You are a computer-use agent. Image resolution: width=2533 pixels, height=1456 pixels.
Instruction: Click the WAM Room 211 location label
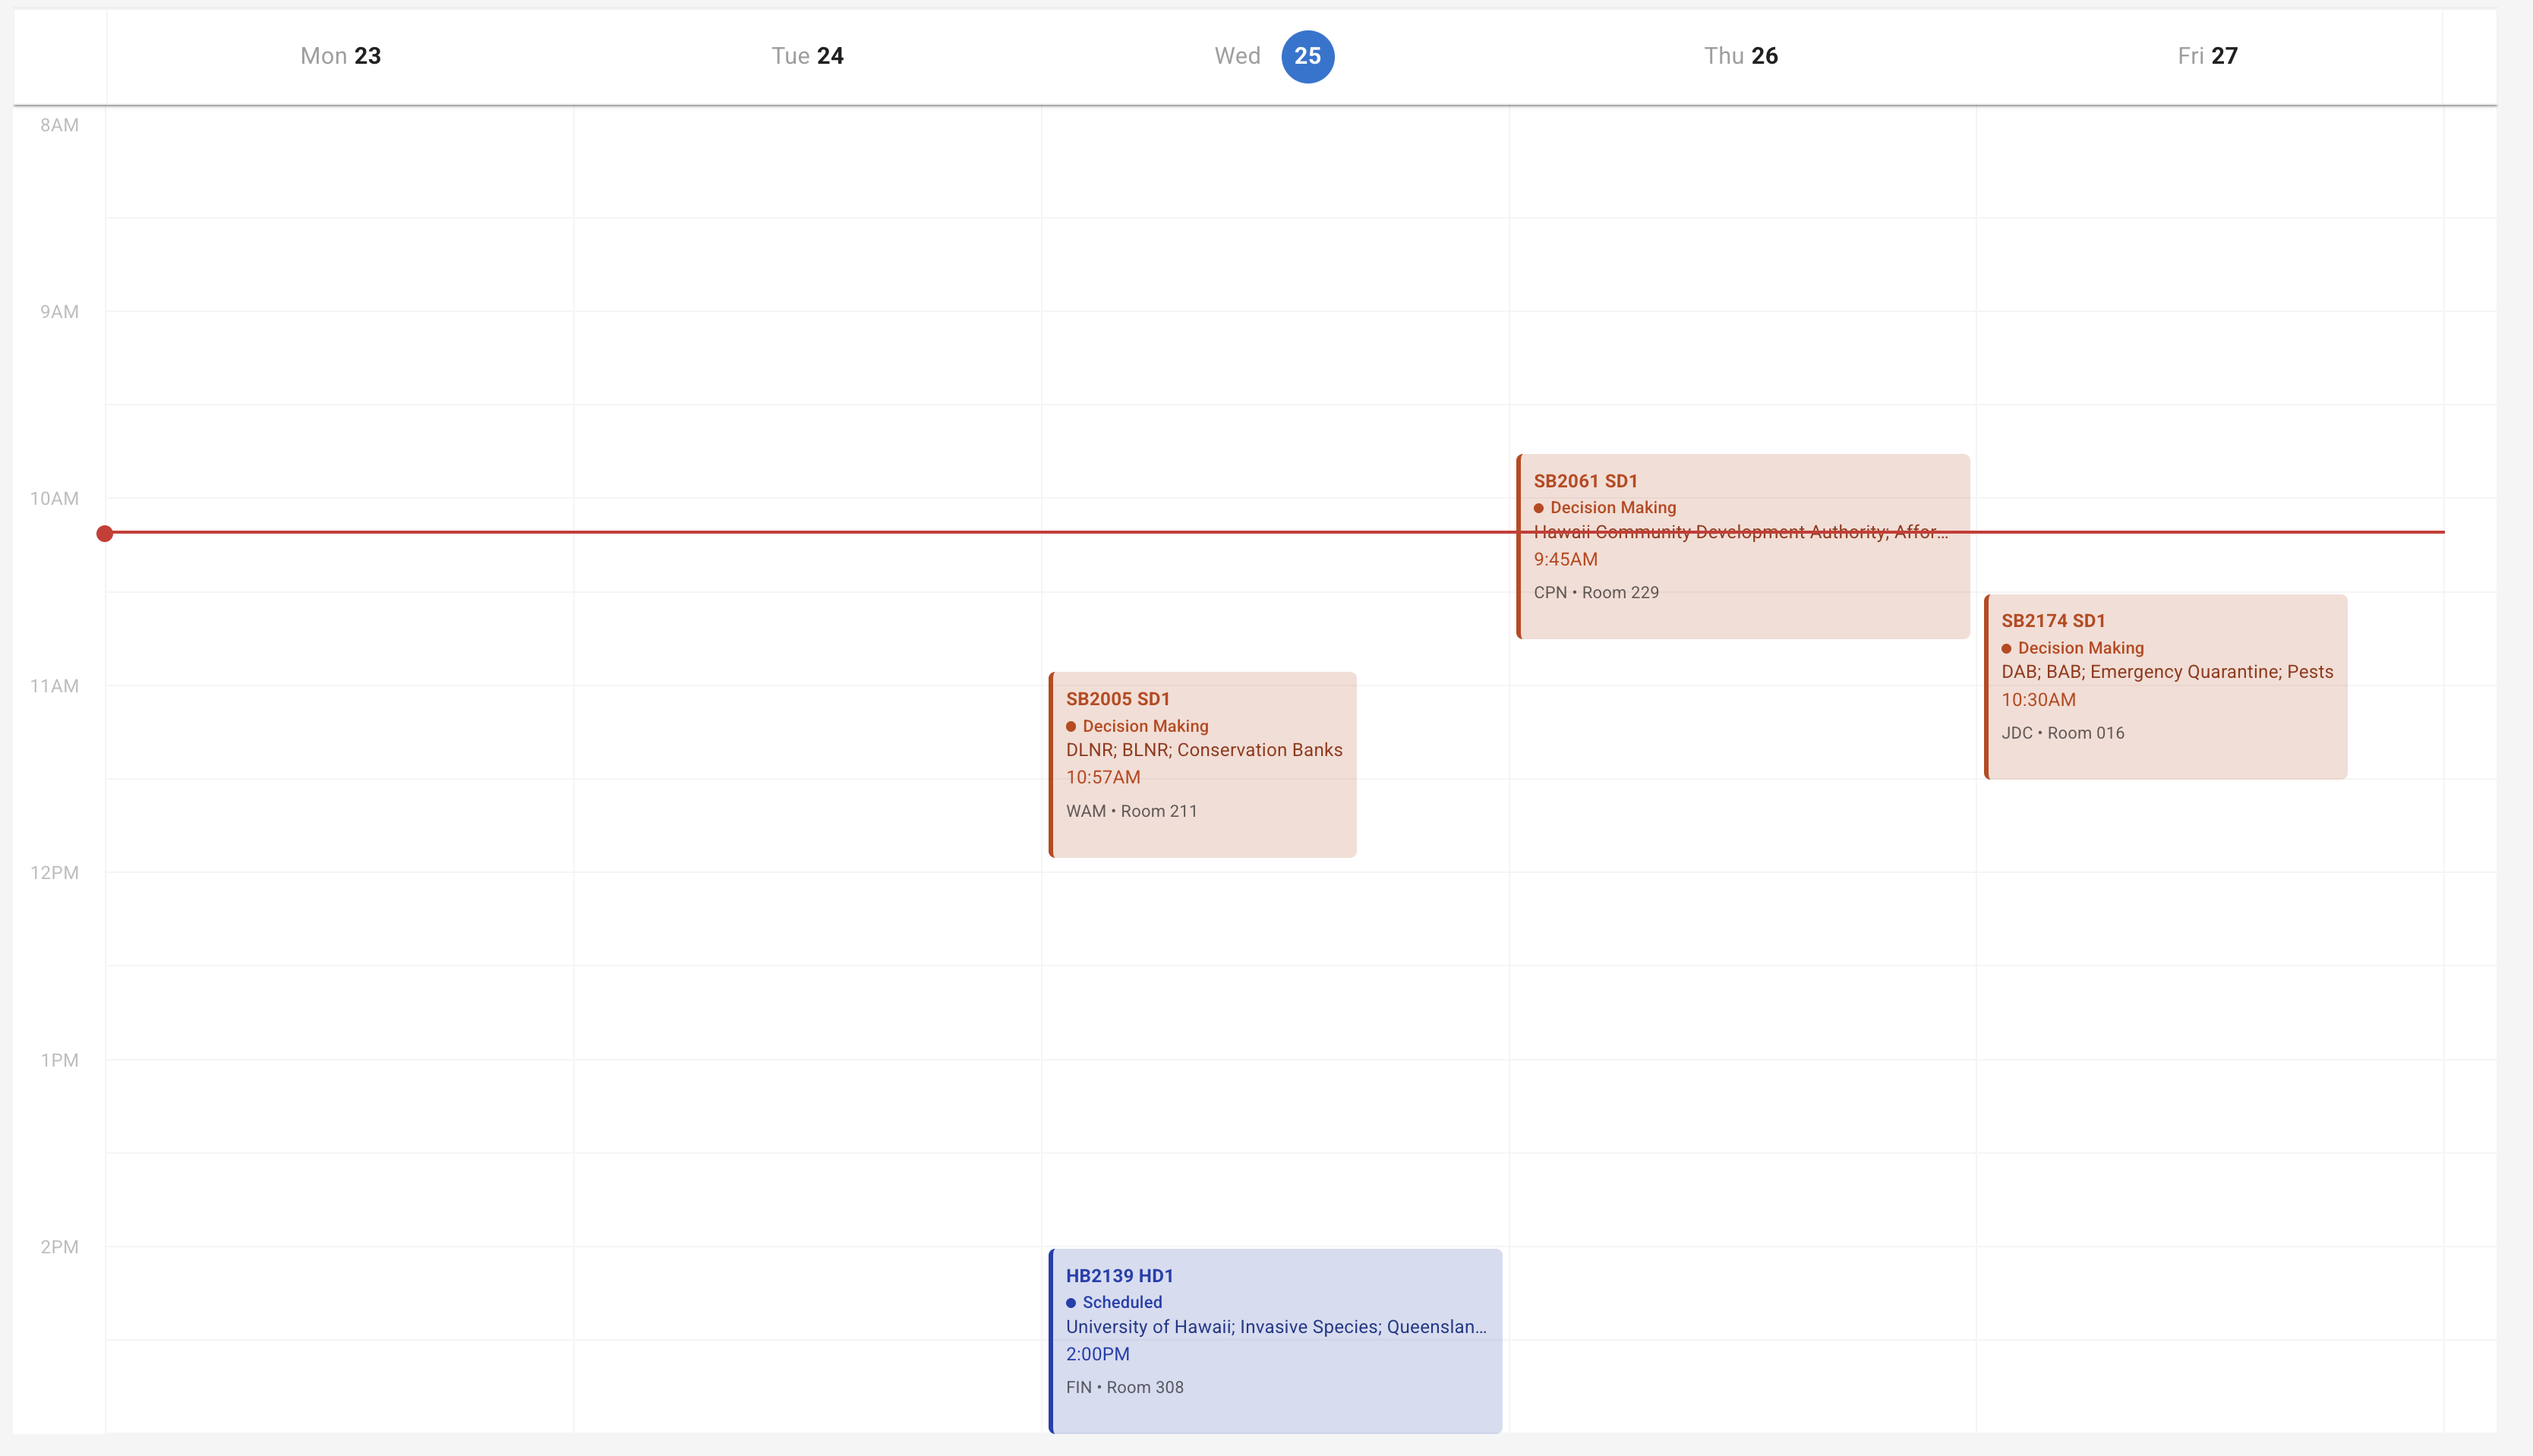click(1131, 810)
